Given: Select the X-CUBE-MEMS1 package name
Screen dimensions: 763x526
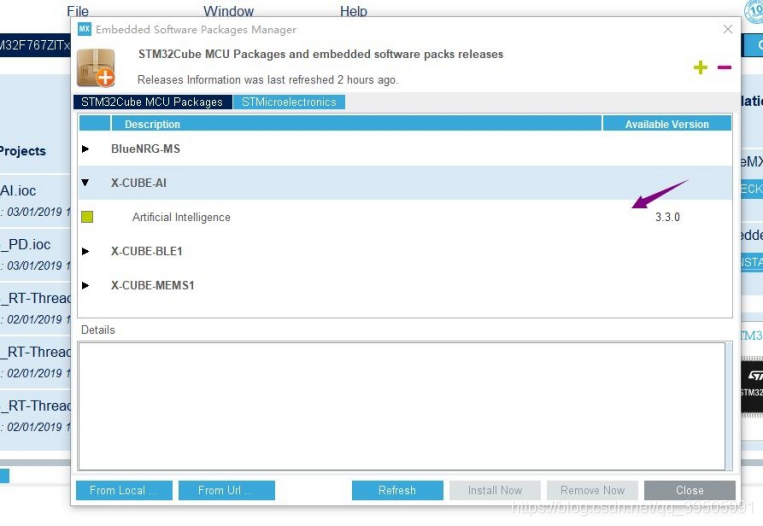Looking at the screenshot, I should click(152, 285).
